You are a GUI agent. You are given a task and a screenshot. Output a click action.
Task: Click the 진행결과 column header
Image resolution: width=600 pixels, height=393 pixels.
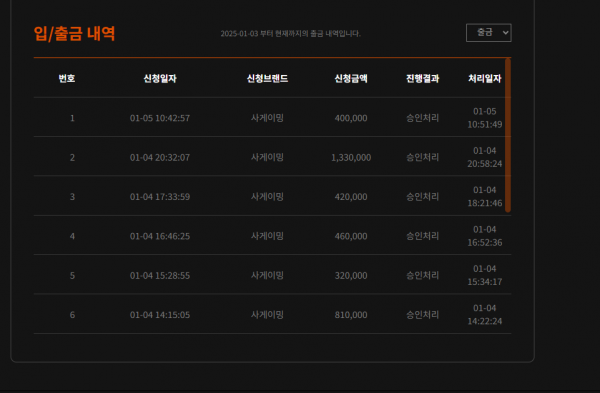(x=422, y=78)
